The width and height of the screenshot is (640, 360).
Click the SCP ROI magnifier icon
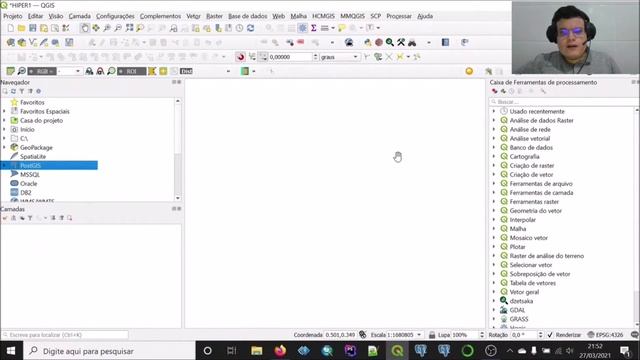(111, 71)
